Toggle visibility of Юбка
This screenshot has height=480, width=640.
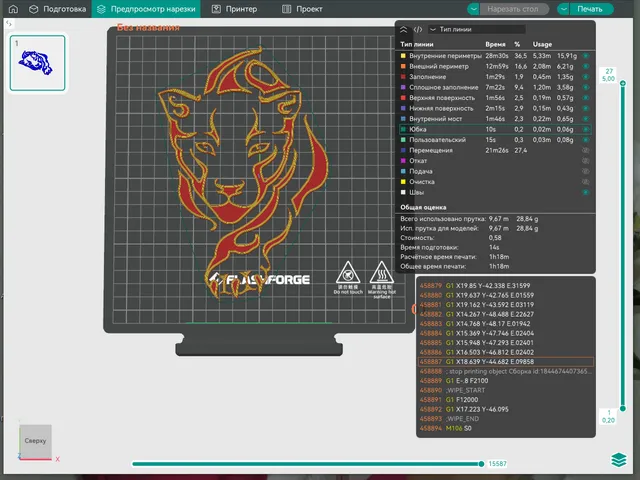tap(586, 129)
